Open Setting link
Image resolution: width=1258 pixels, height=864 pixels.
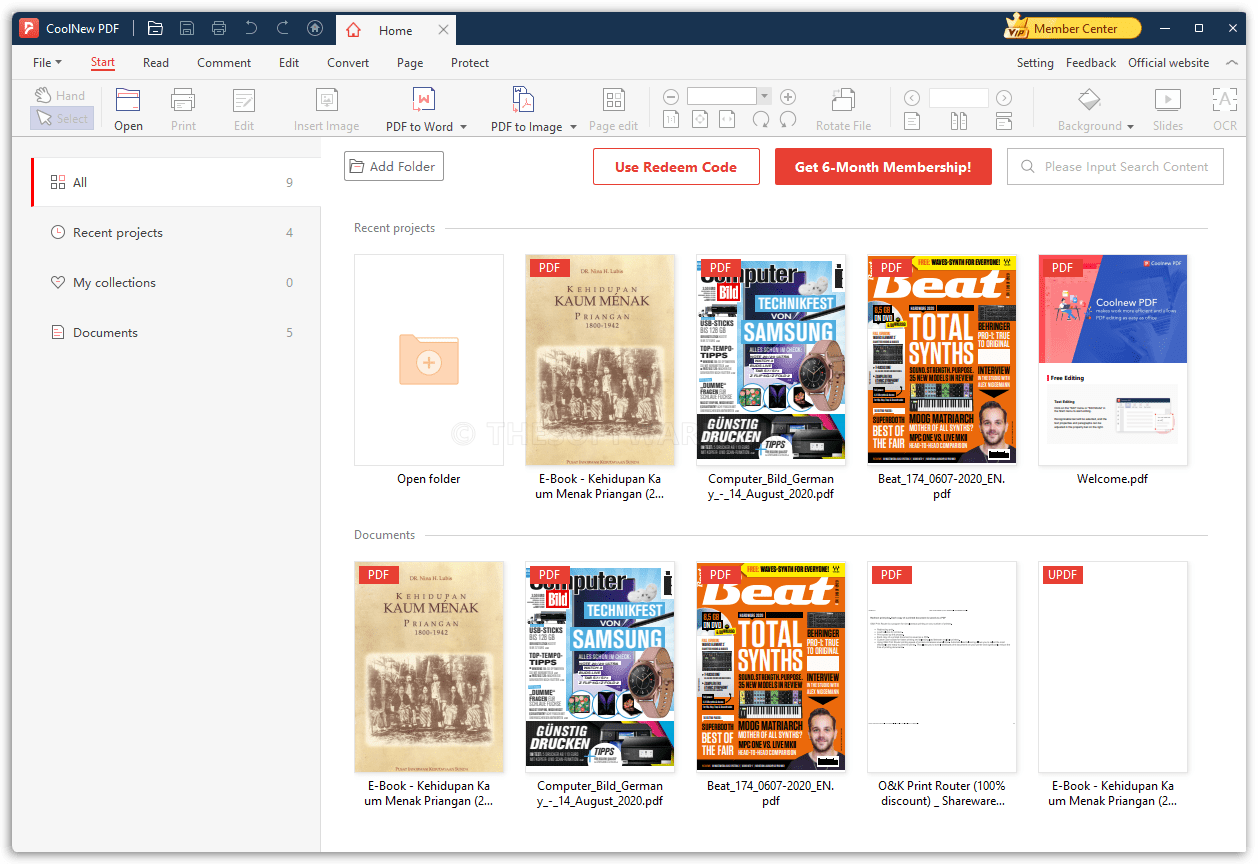pyautogui.click(x=1035, y=63)
